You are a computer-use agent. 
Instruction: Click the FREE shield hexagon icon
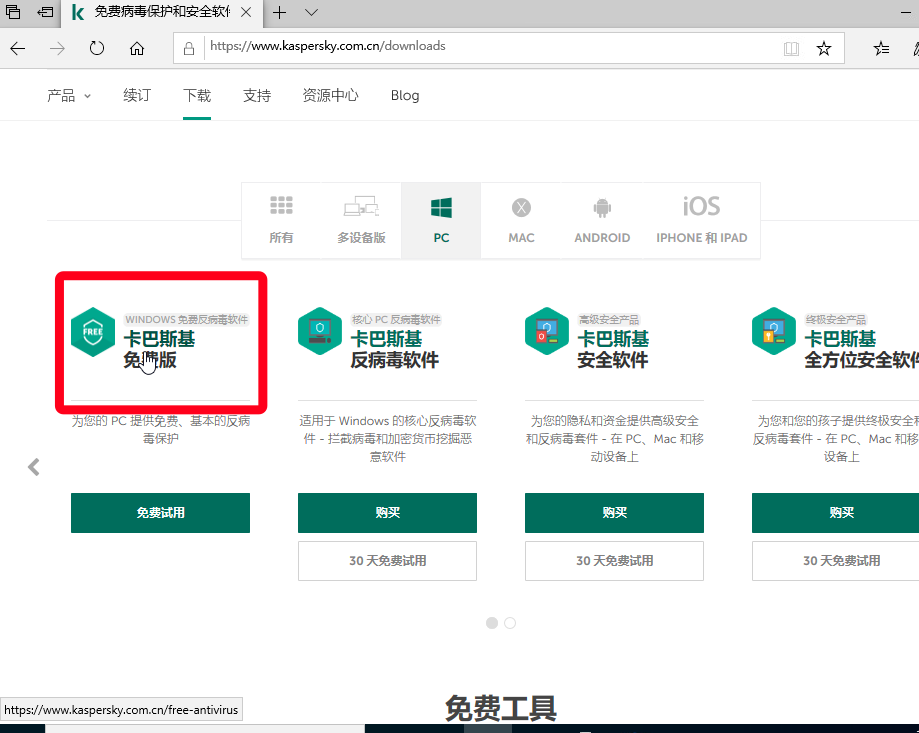(x=93, y=332)
